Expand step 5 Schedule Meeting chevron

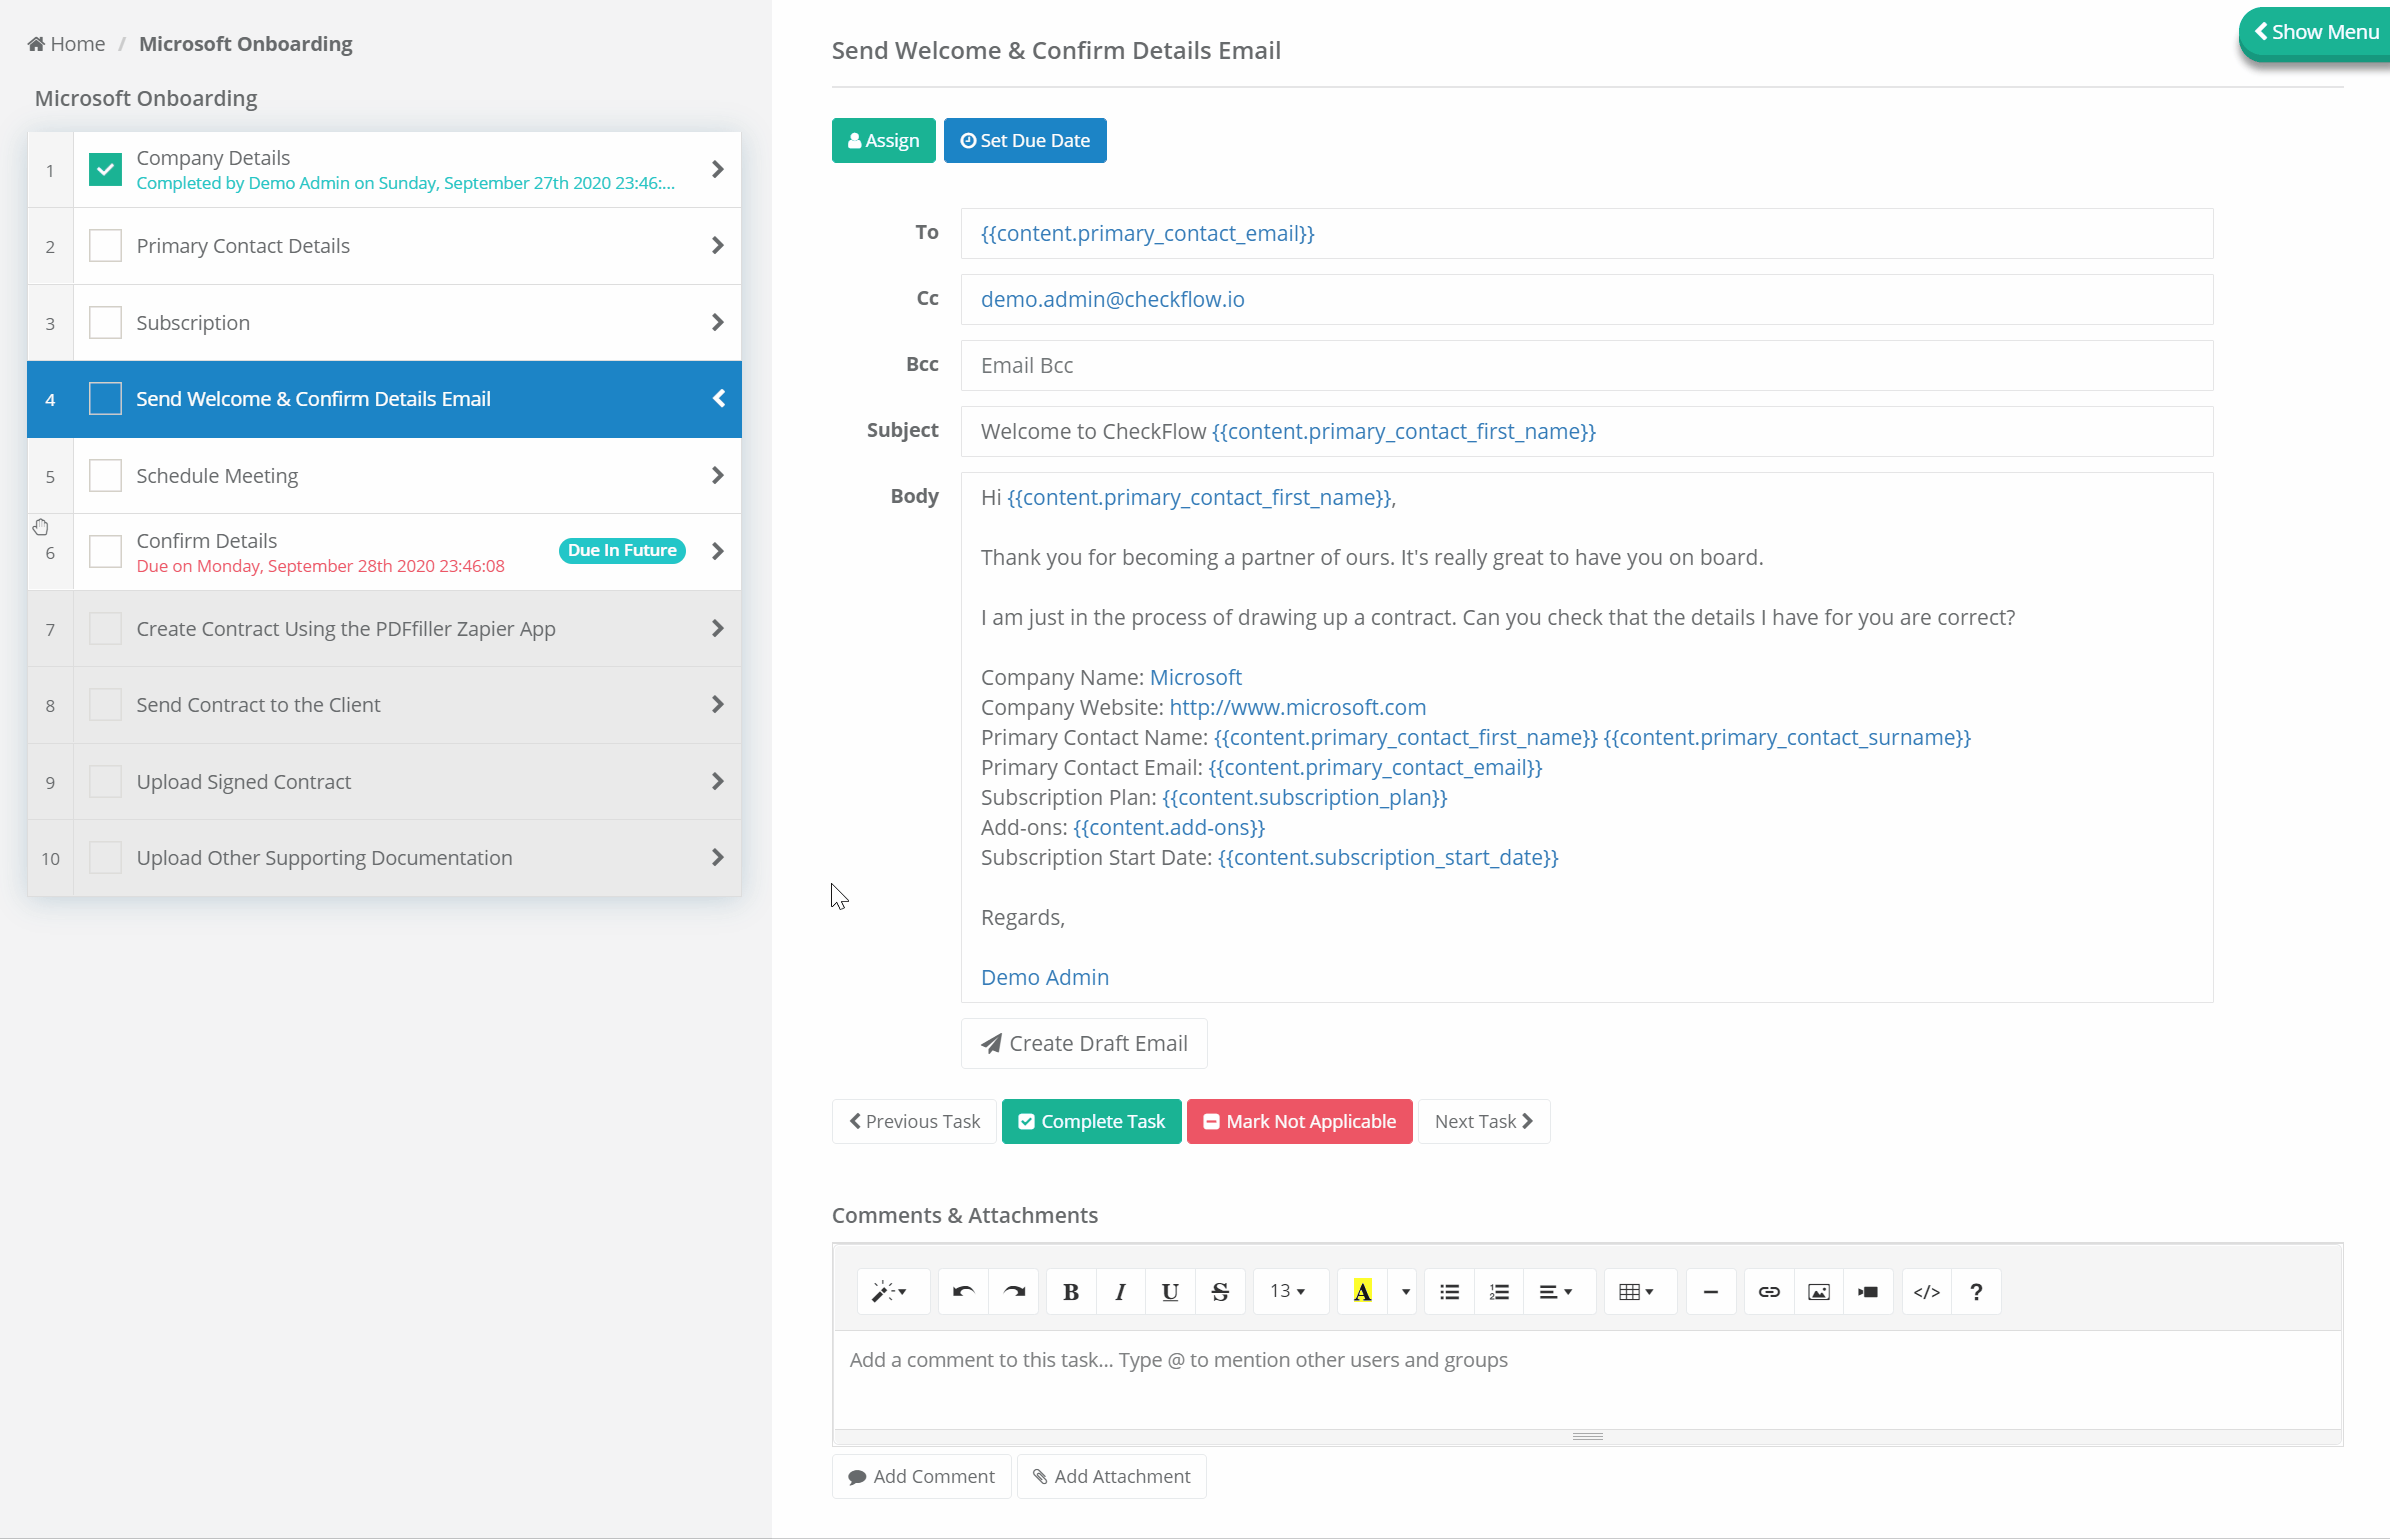(x=718, y=474)
